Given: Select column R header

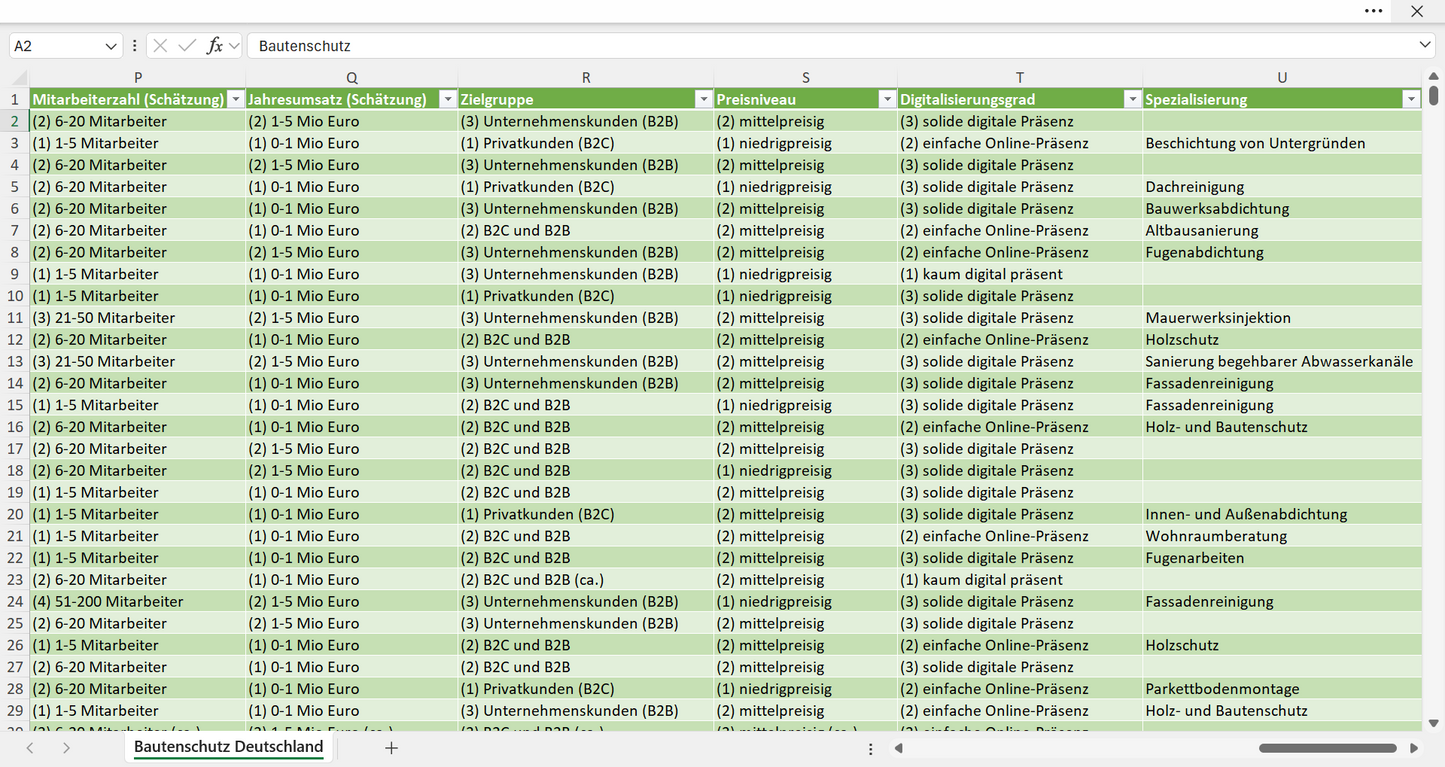Looking at the screenshot, I should (586, 78).
